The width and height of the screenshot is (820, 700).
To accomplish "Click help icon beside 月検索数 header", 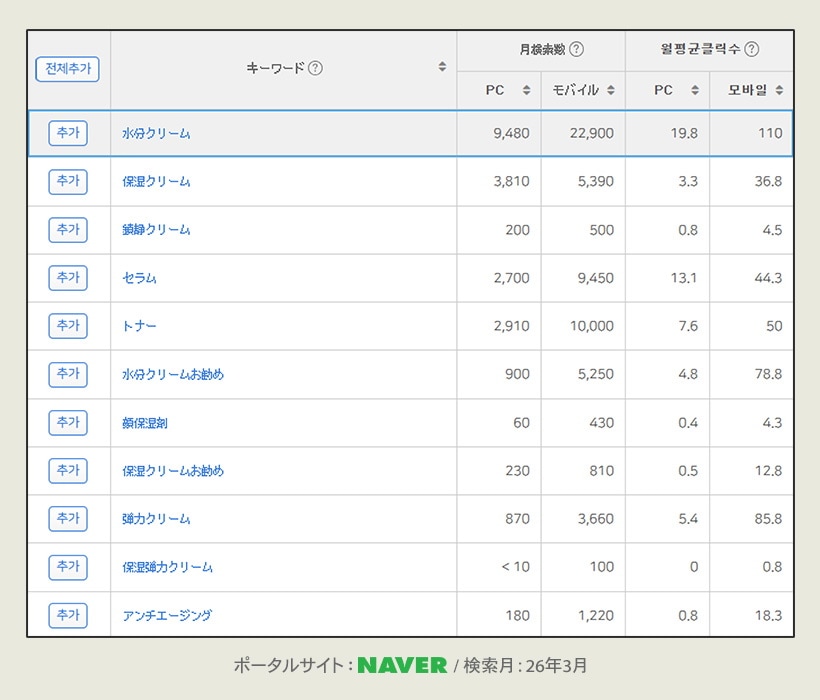I will pos(576,49).
